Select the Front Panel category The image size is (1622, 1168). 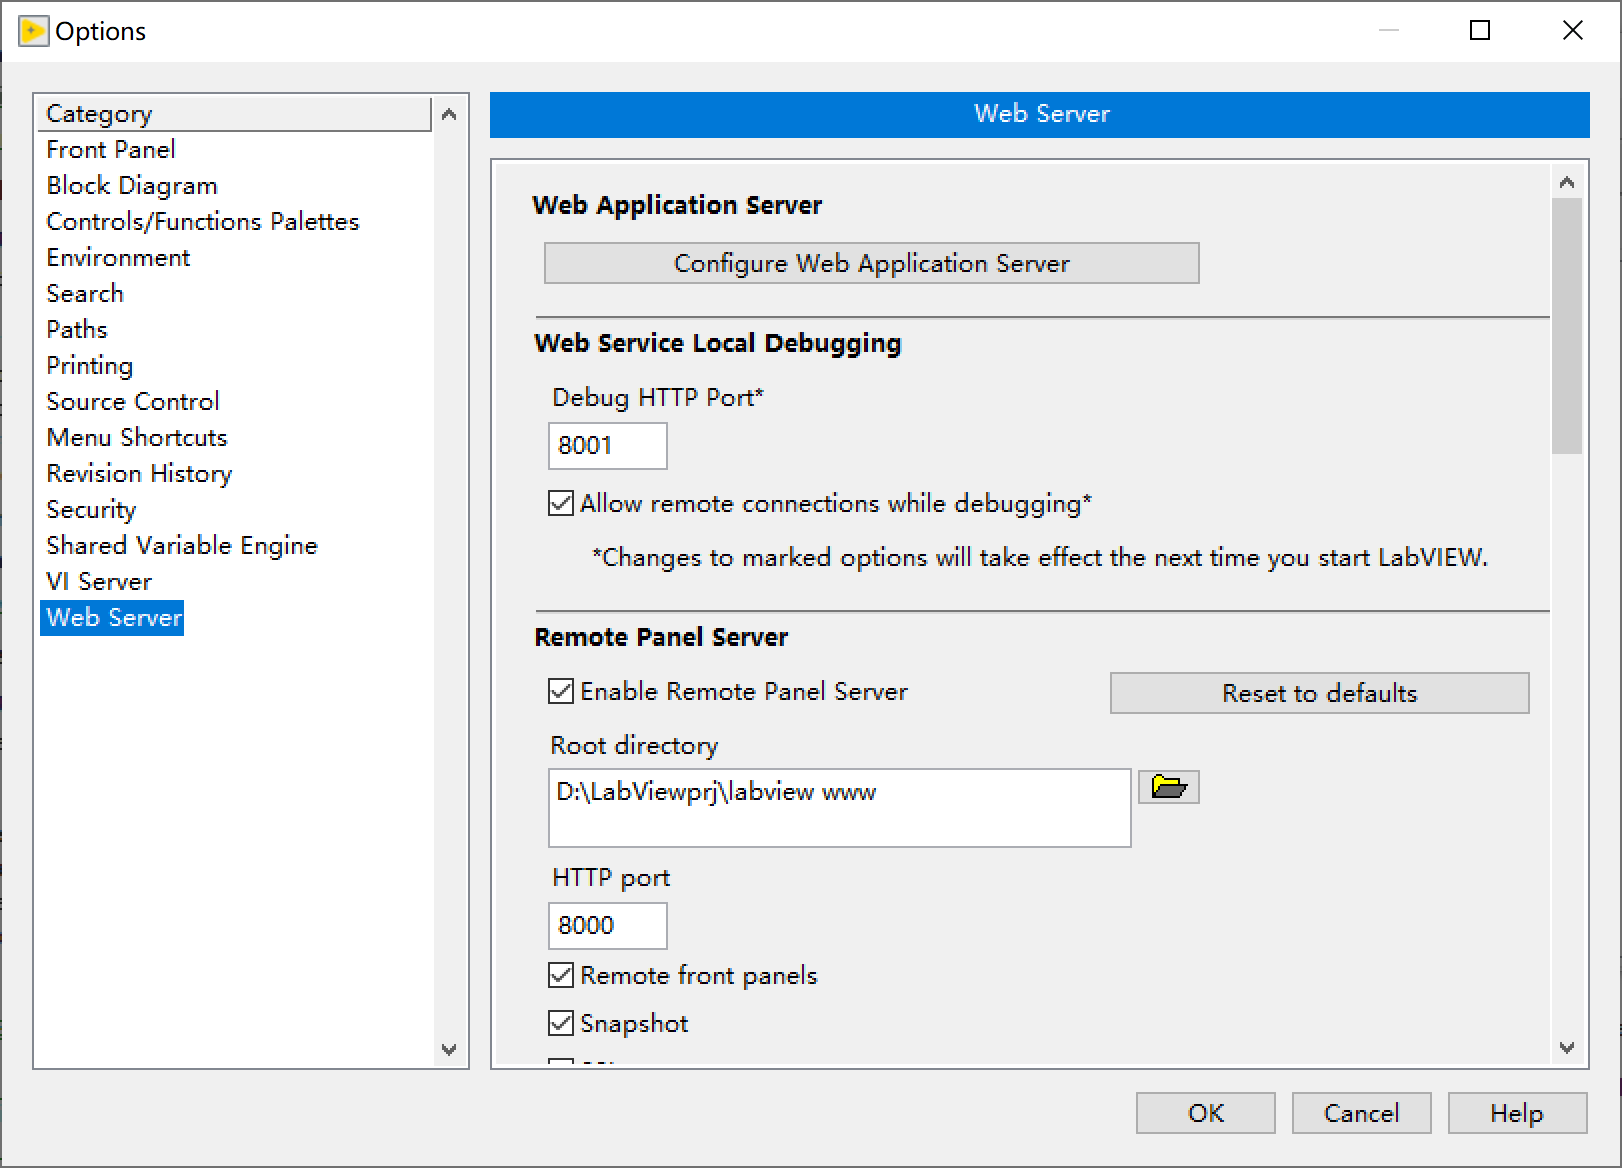[110, 149]
